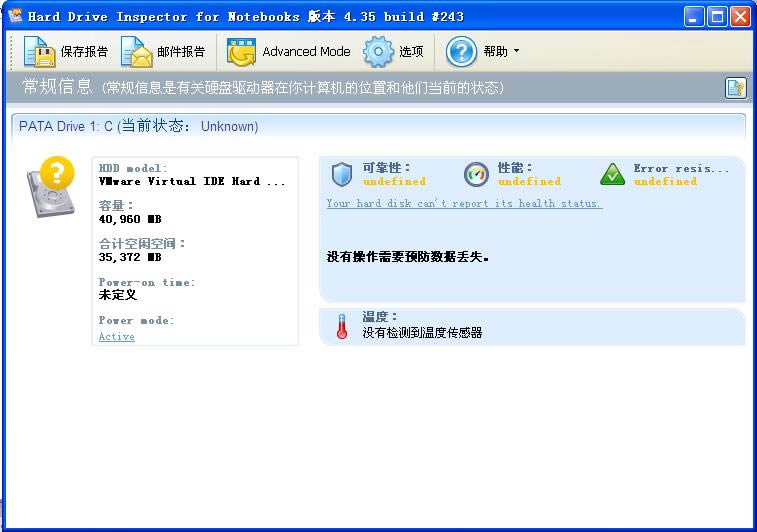Click the Advanced Mode toolbar icon
The width and height of the screenshot is (757, 532).
click(241, 52)
